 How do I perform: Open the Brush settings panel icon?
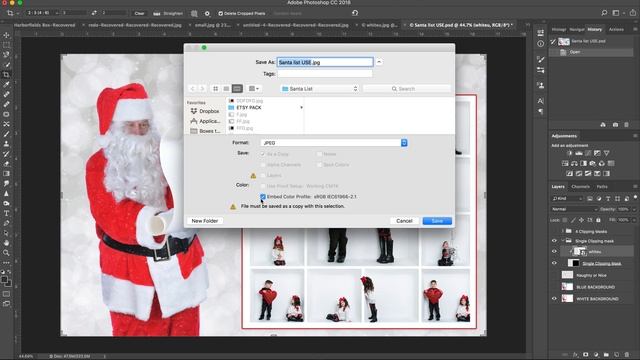click(540, 60)
